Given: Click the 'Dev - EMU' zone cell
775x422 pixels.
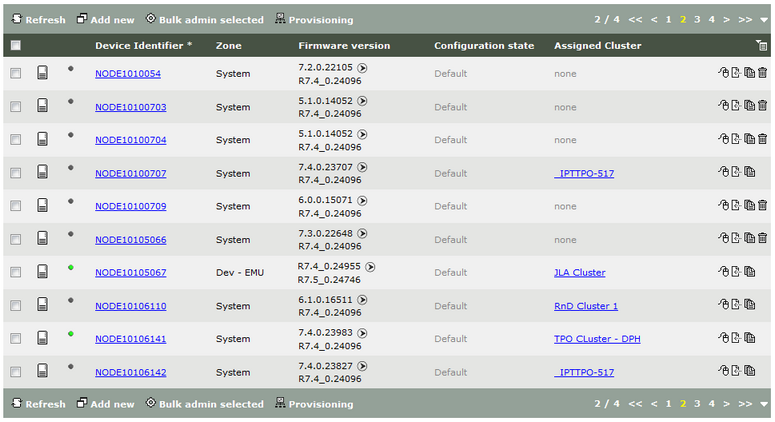Looking at the screenshot, I should click(x=240, y=272).
